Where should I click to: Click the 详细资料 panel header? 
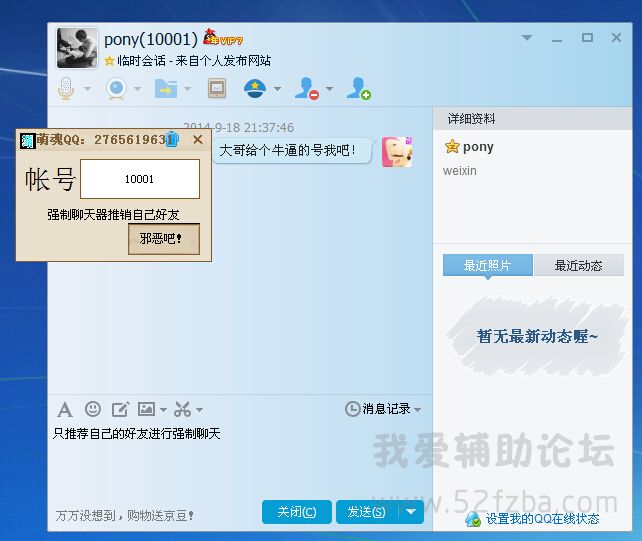click(532, 119)
